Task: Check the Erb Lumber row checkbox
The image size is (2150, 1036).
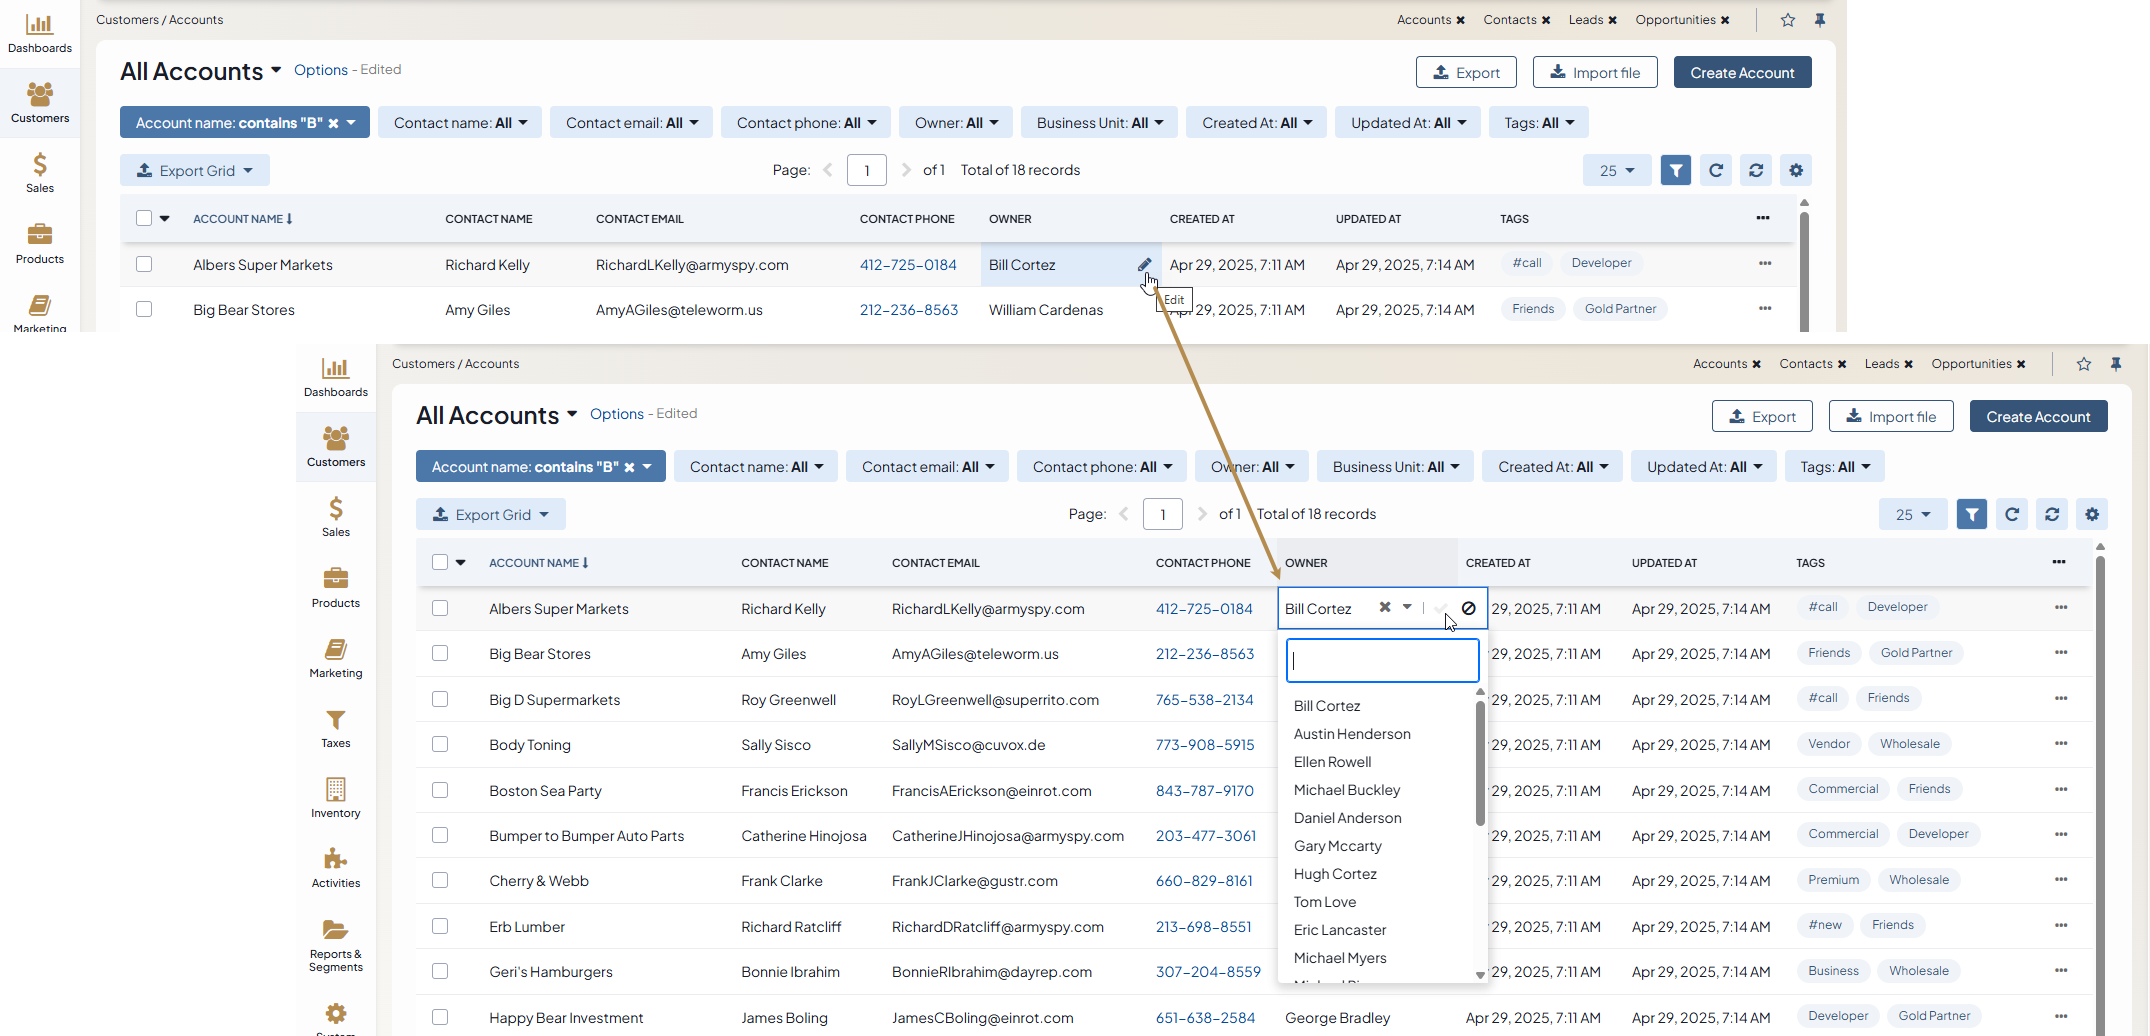Action: (440, 927)
